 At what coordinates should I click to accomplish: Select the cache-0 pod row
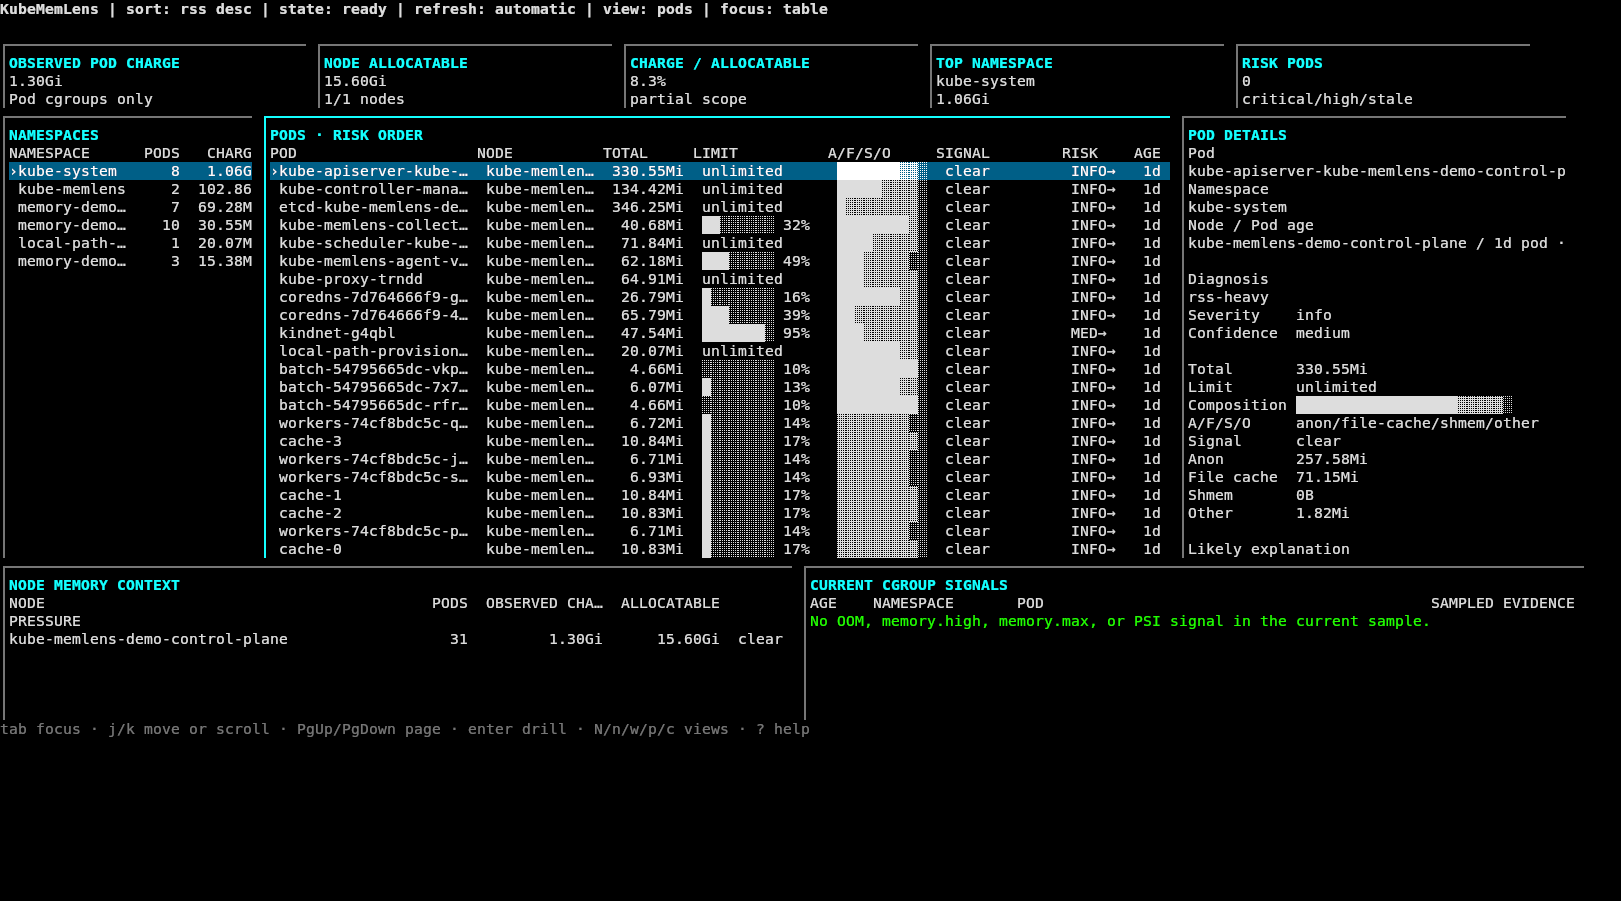point(719,549)
